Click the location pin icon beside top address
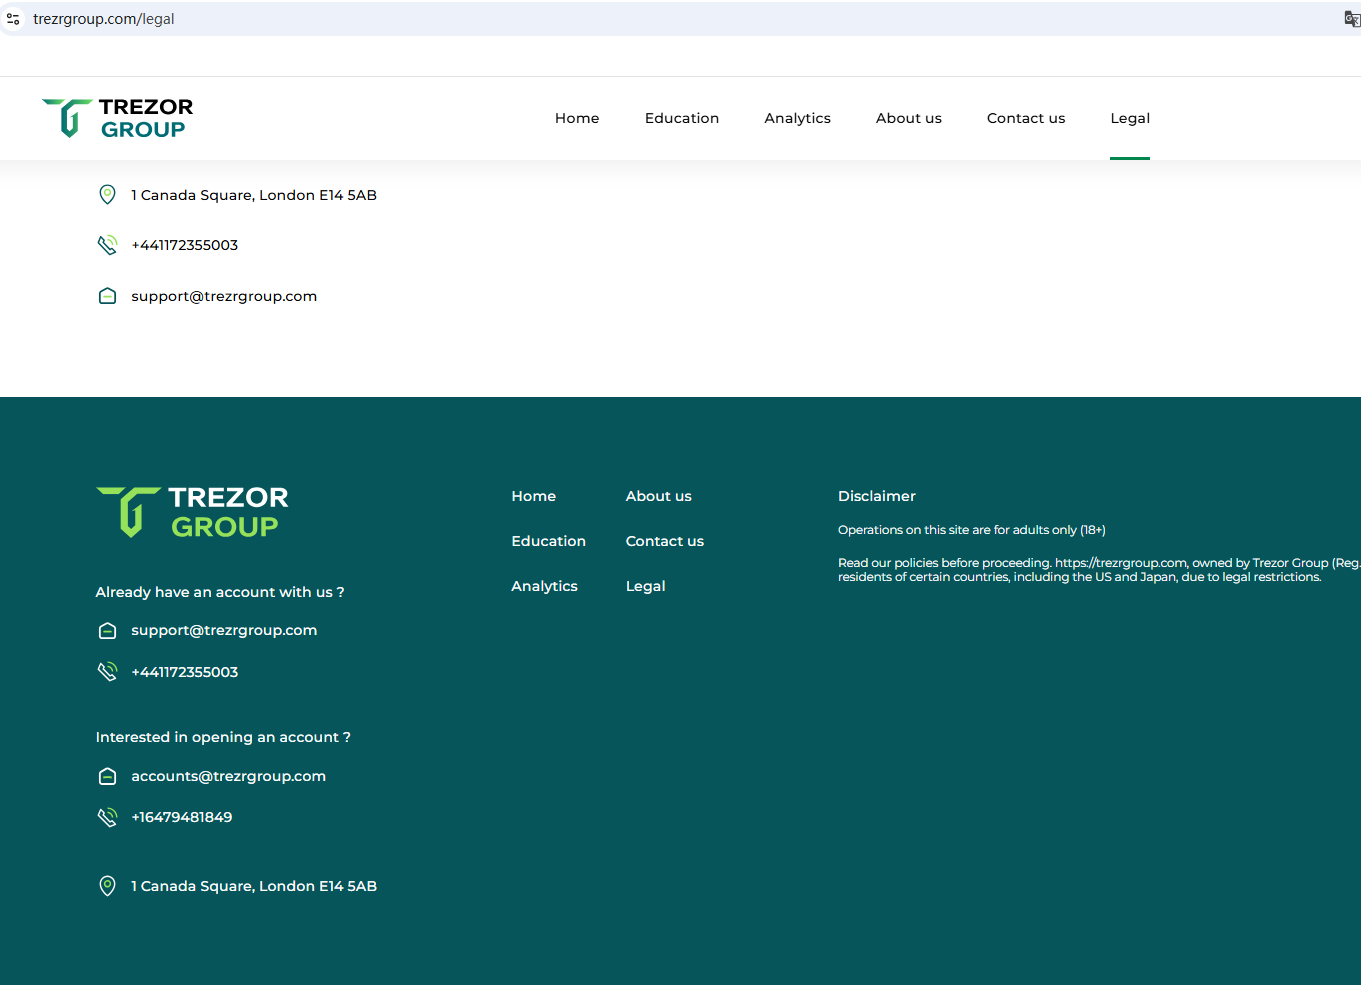Image resolution: width=1361 pixels, height=985 pixels. (x=107, y=195)
